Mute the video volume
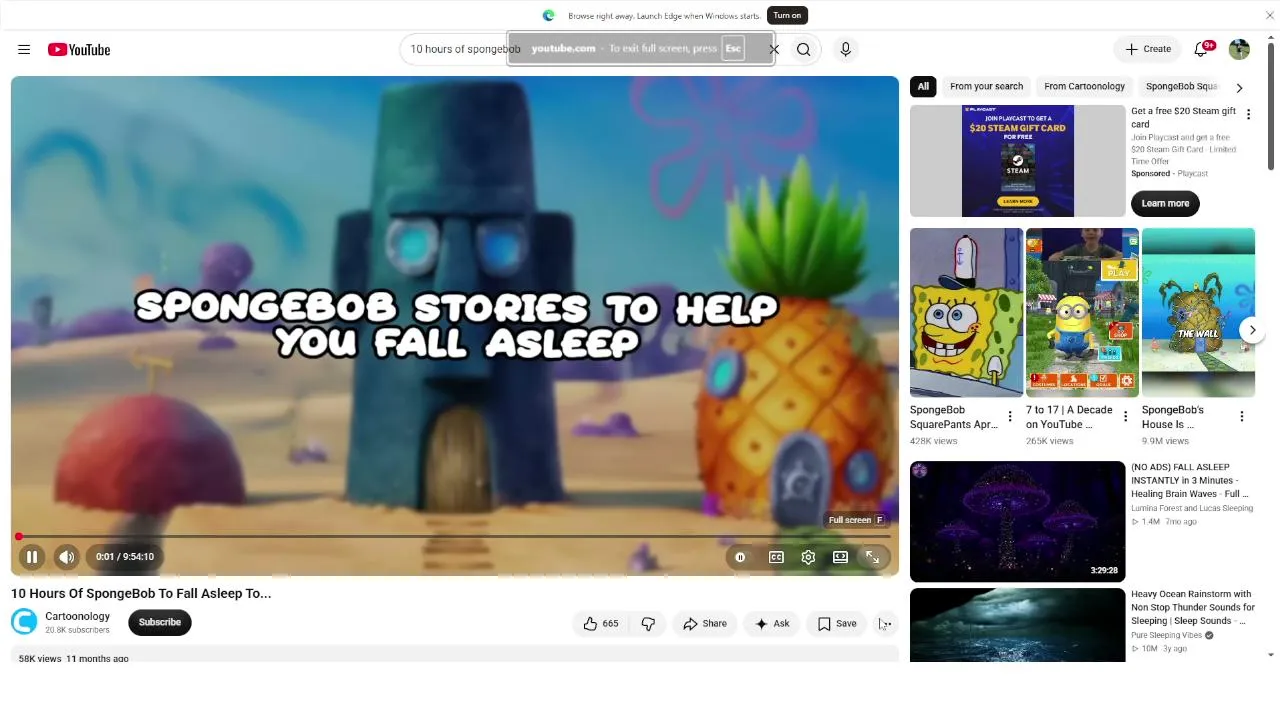This screenshot has width=1280, height=720. tap(66, 557)
